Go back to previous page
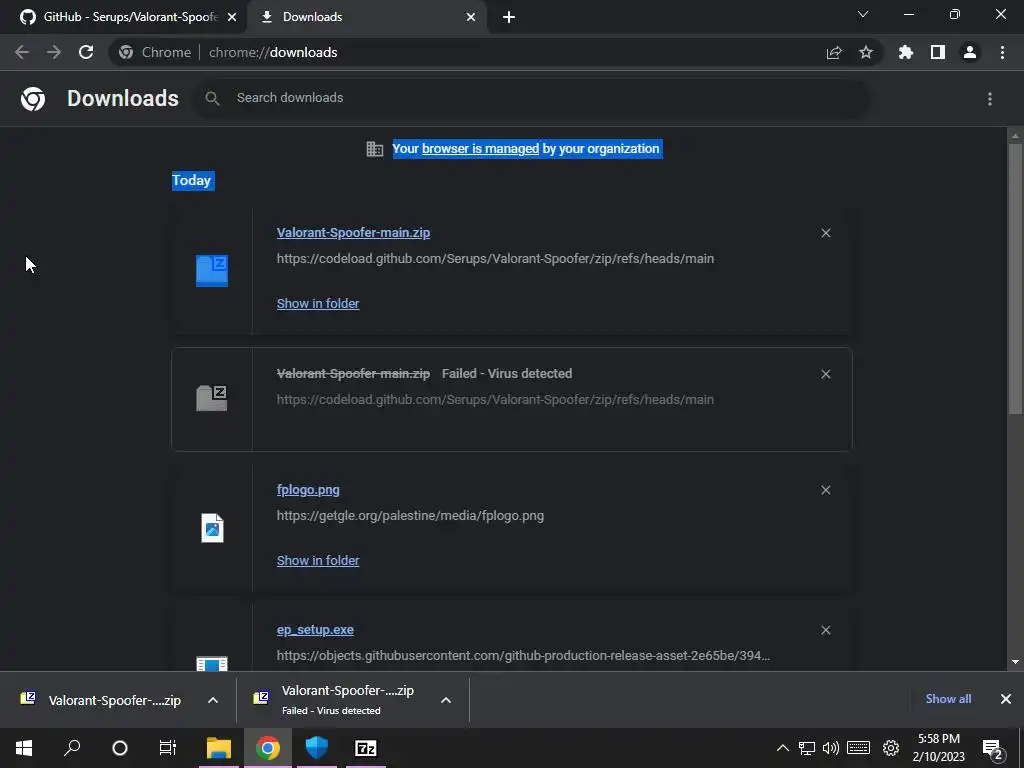 click(22, 52)
